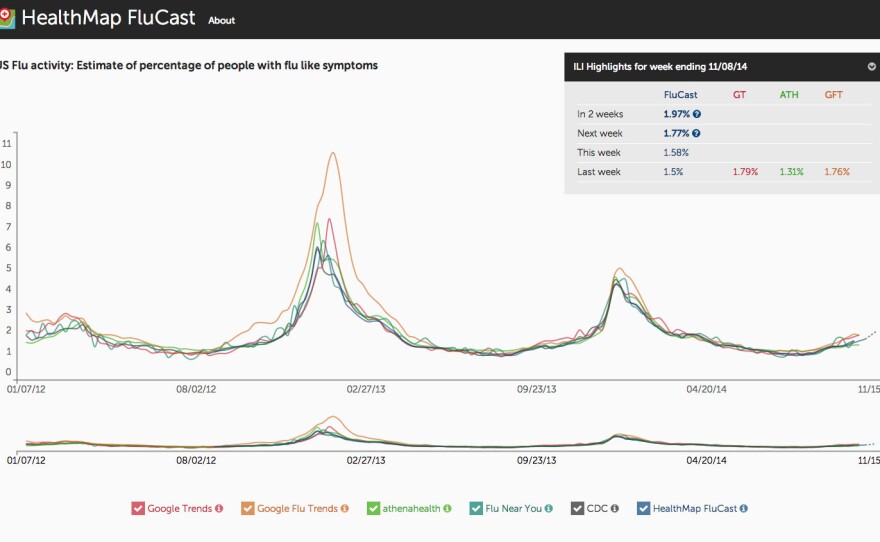Click the peak in the overview range chart
The width and height of the screenshot is (880, 542).
333,419
